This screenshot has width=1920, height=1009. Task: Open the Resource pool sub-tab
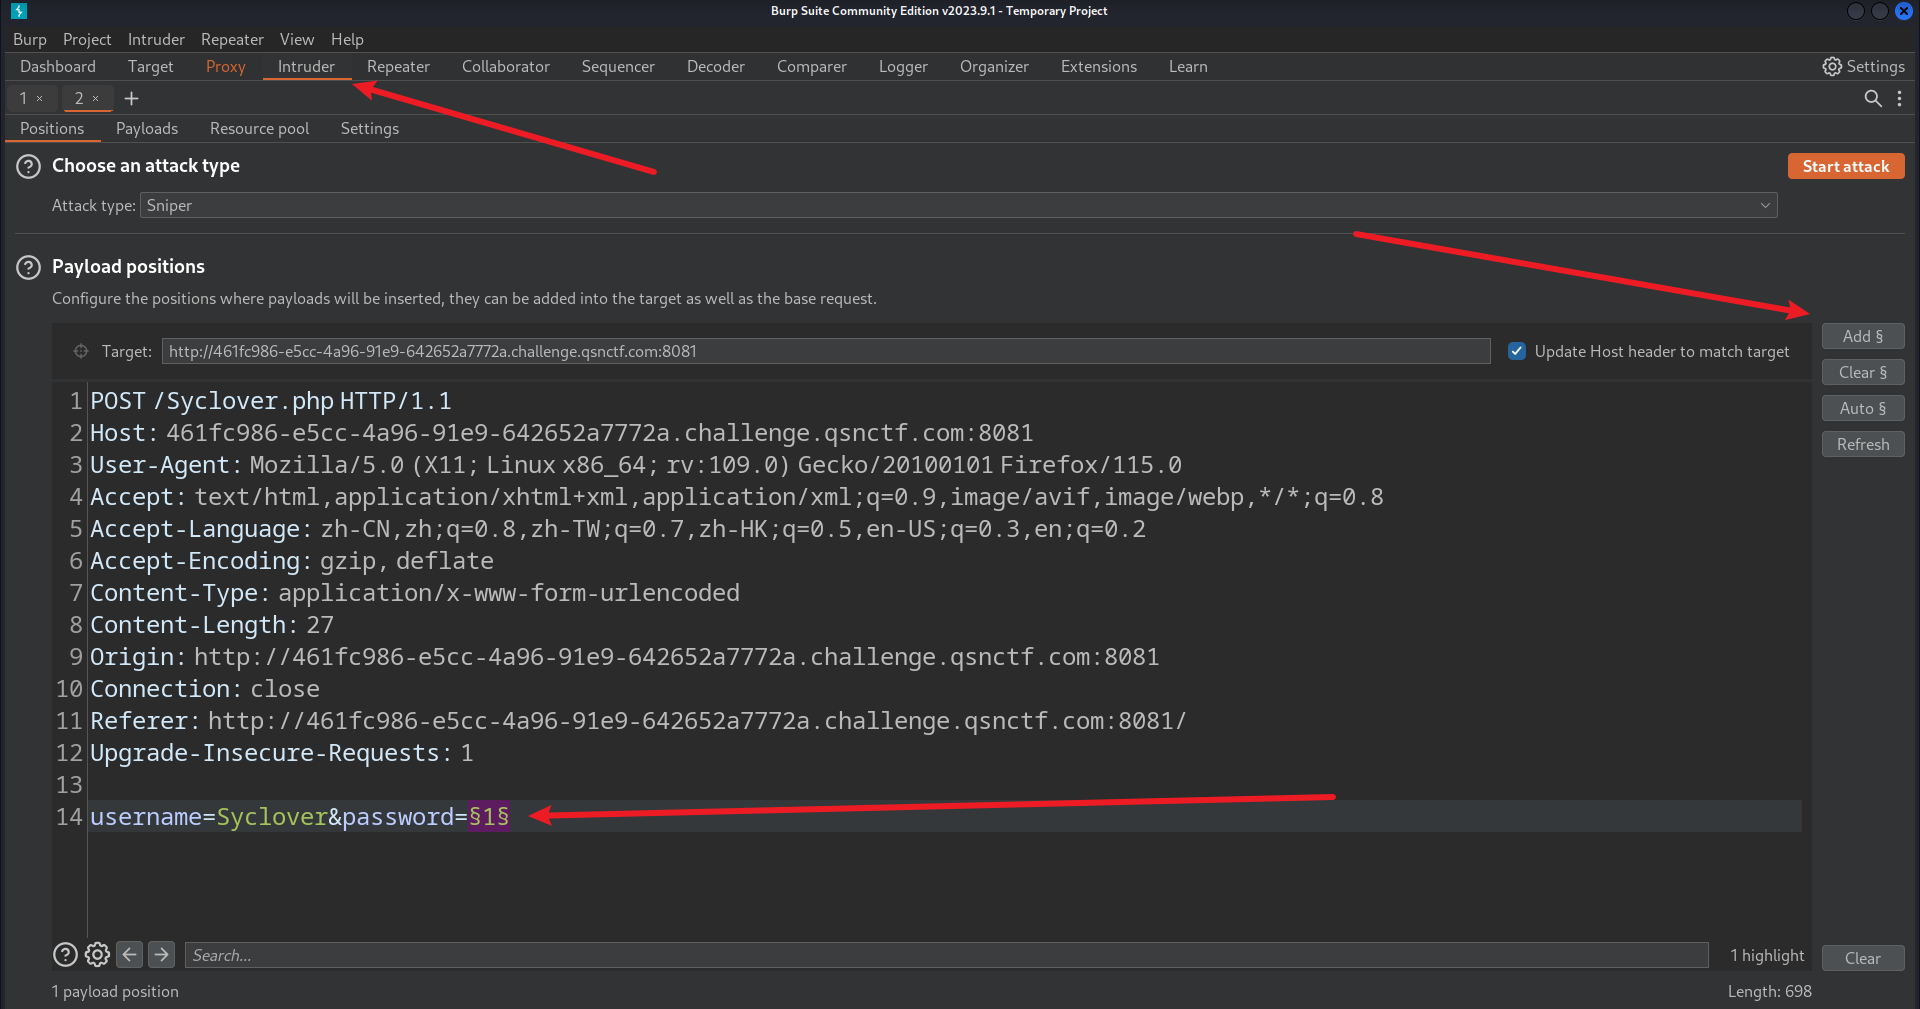(259, 128)
